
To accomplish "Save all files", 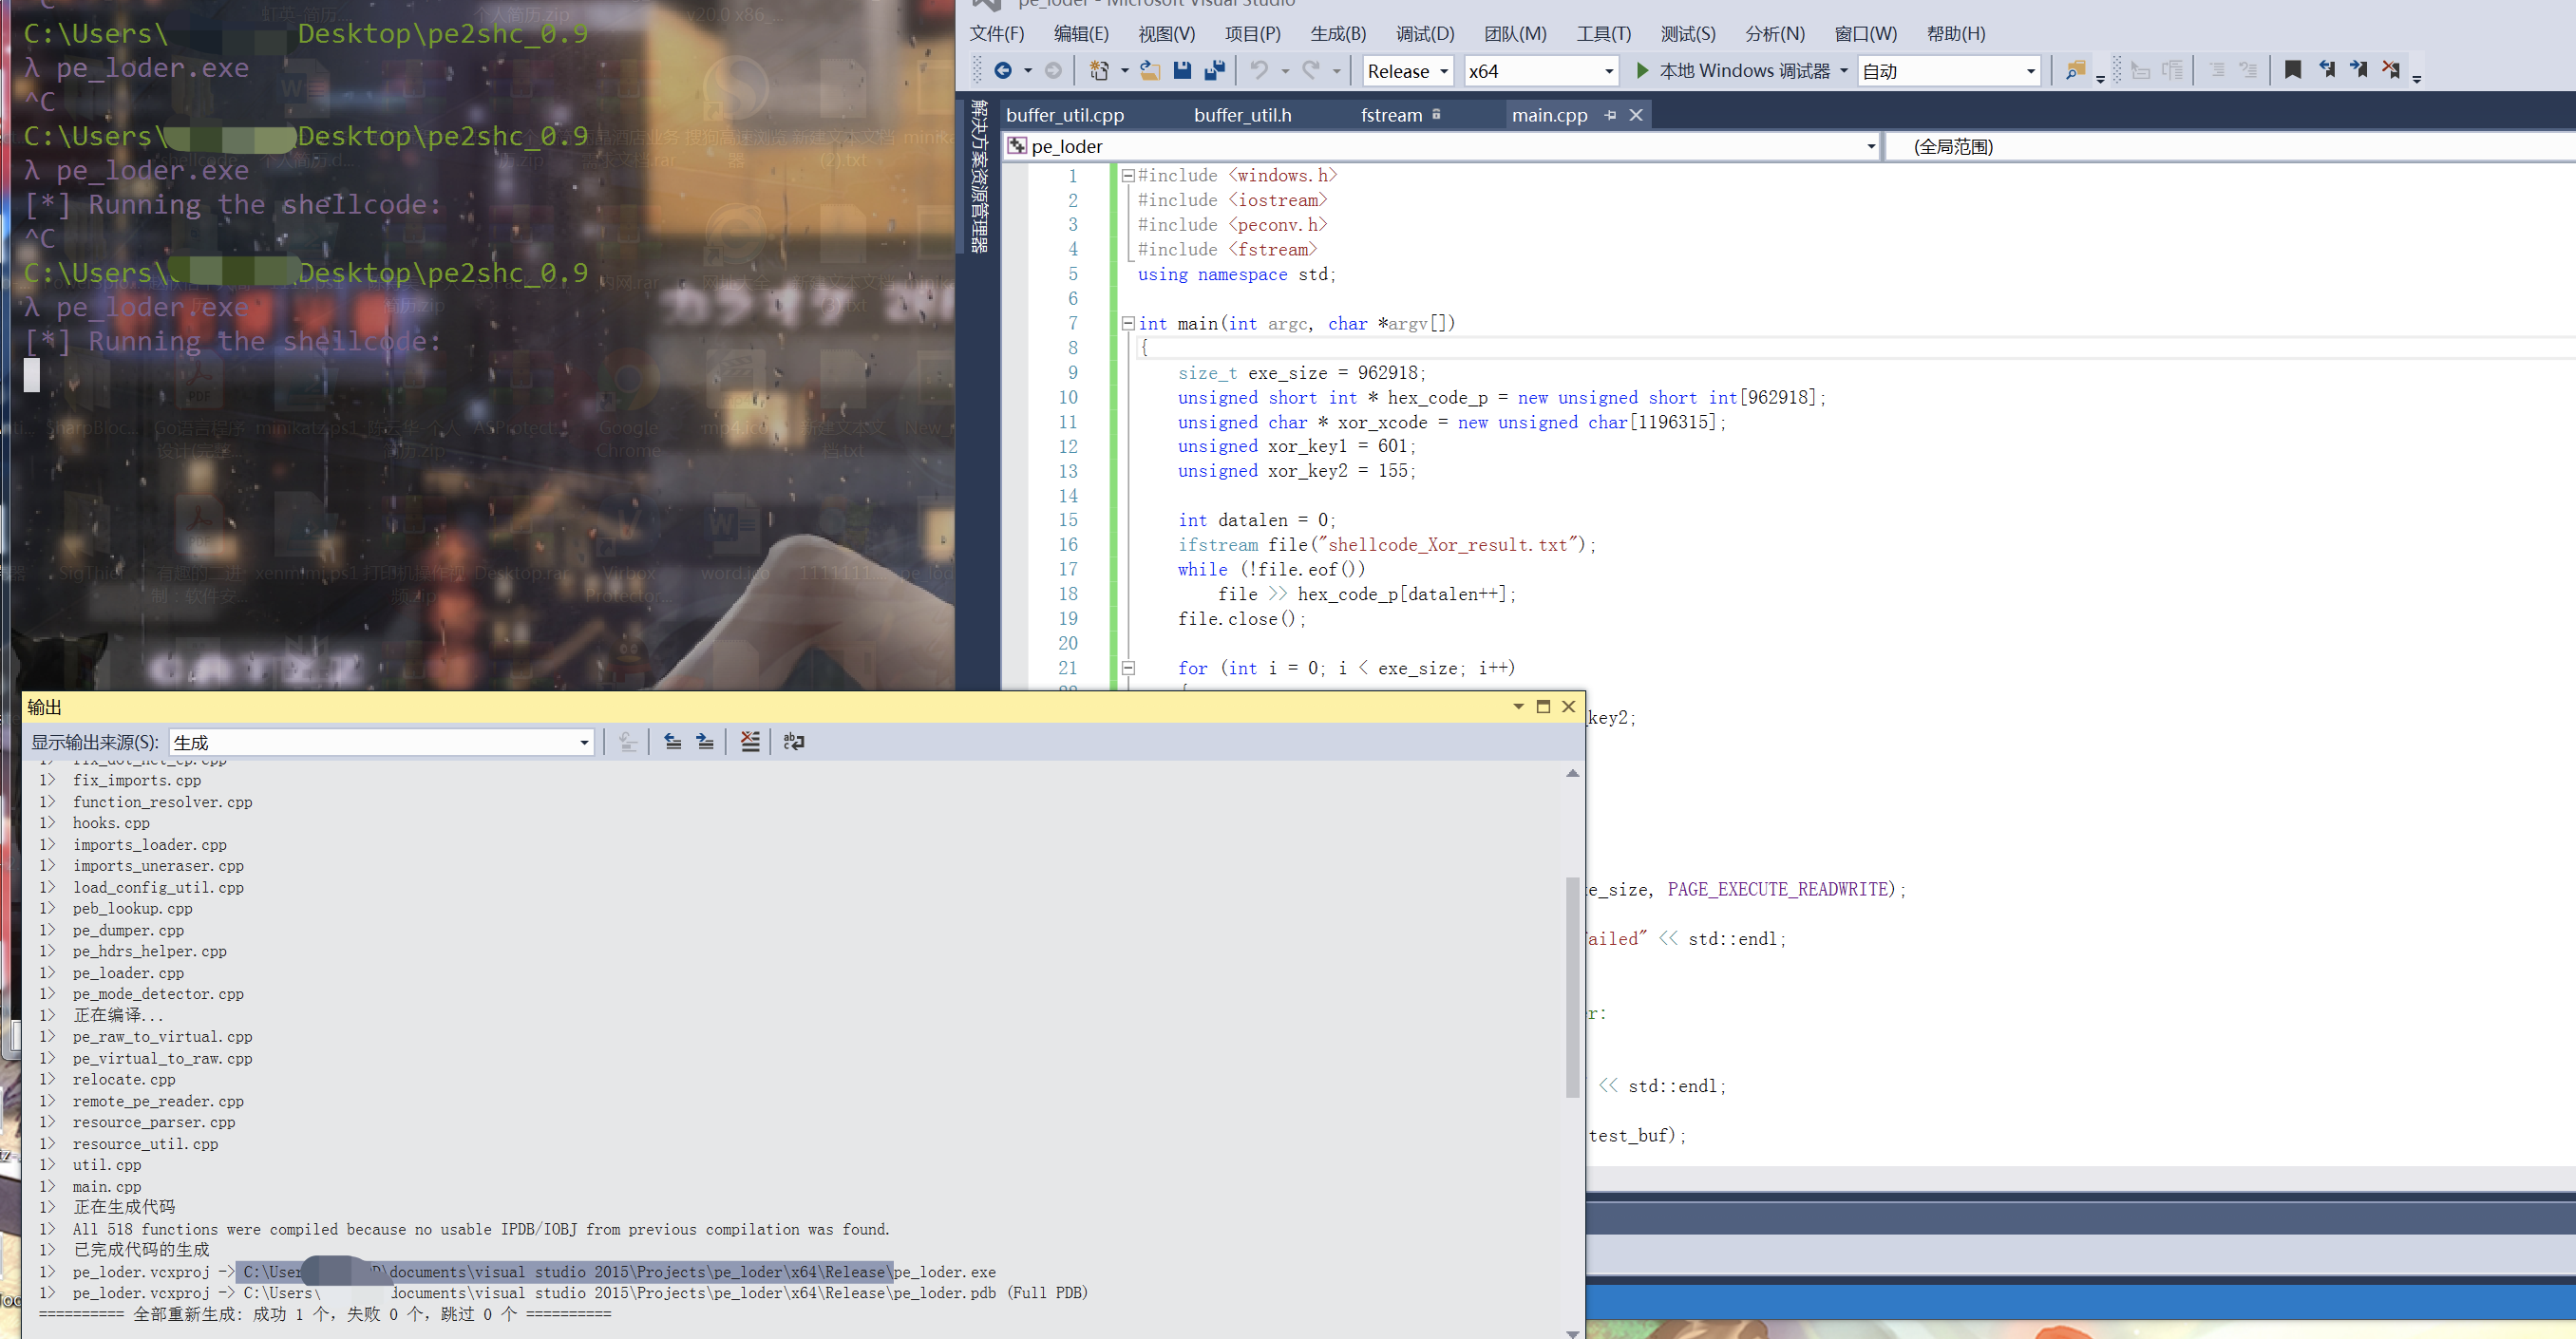I will coord(1214,70).
